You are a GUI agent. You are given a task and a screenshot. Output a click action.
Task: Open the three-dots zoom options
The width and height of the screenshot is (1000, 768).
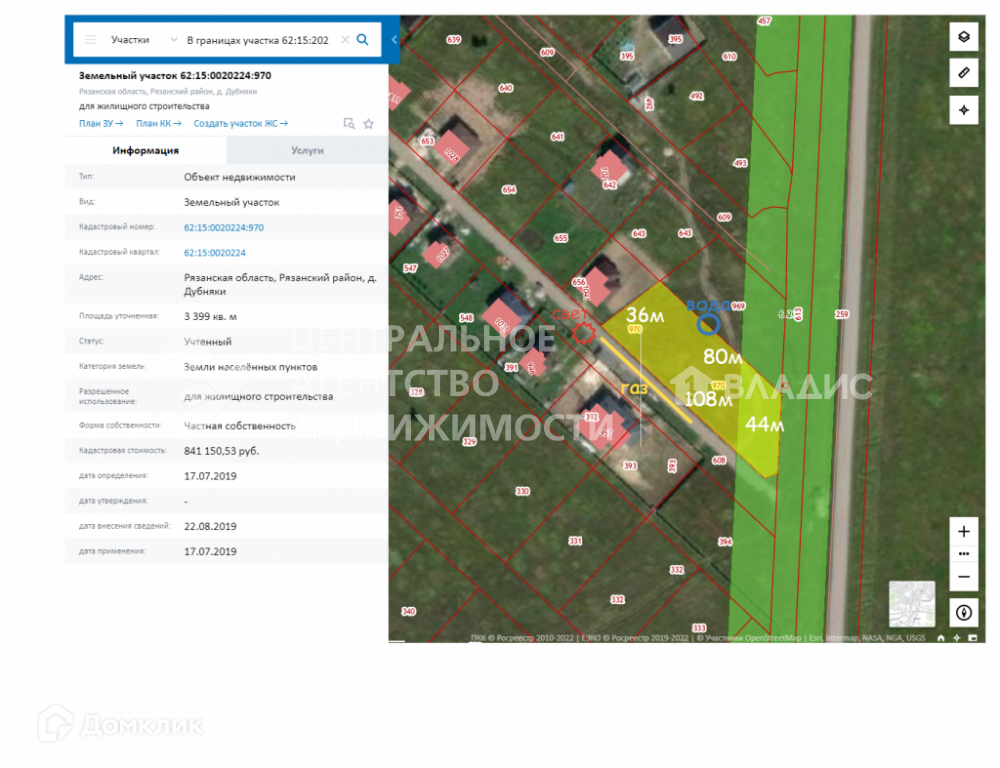click(x=964, y=554)
